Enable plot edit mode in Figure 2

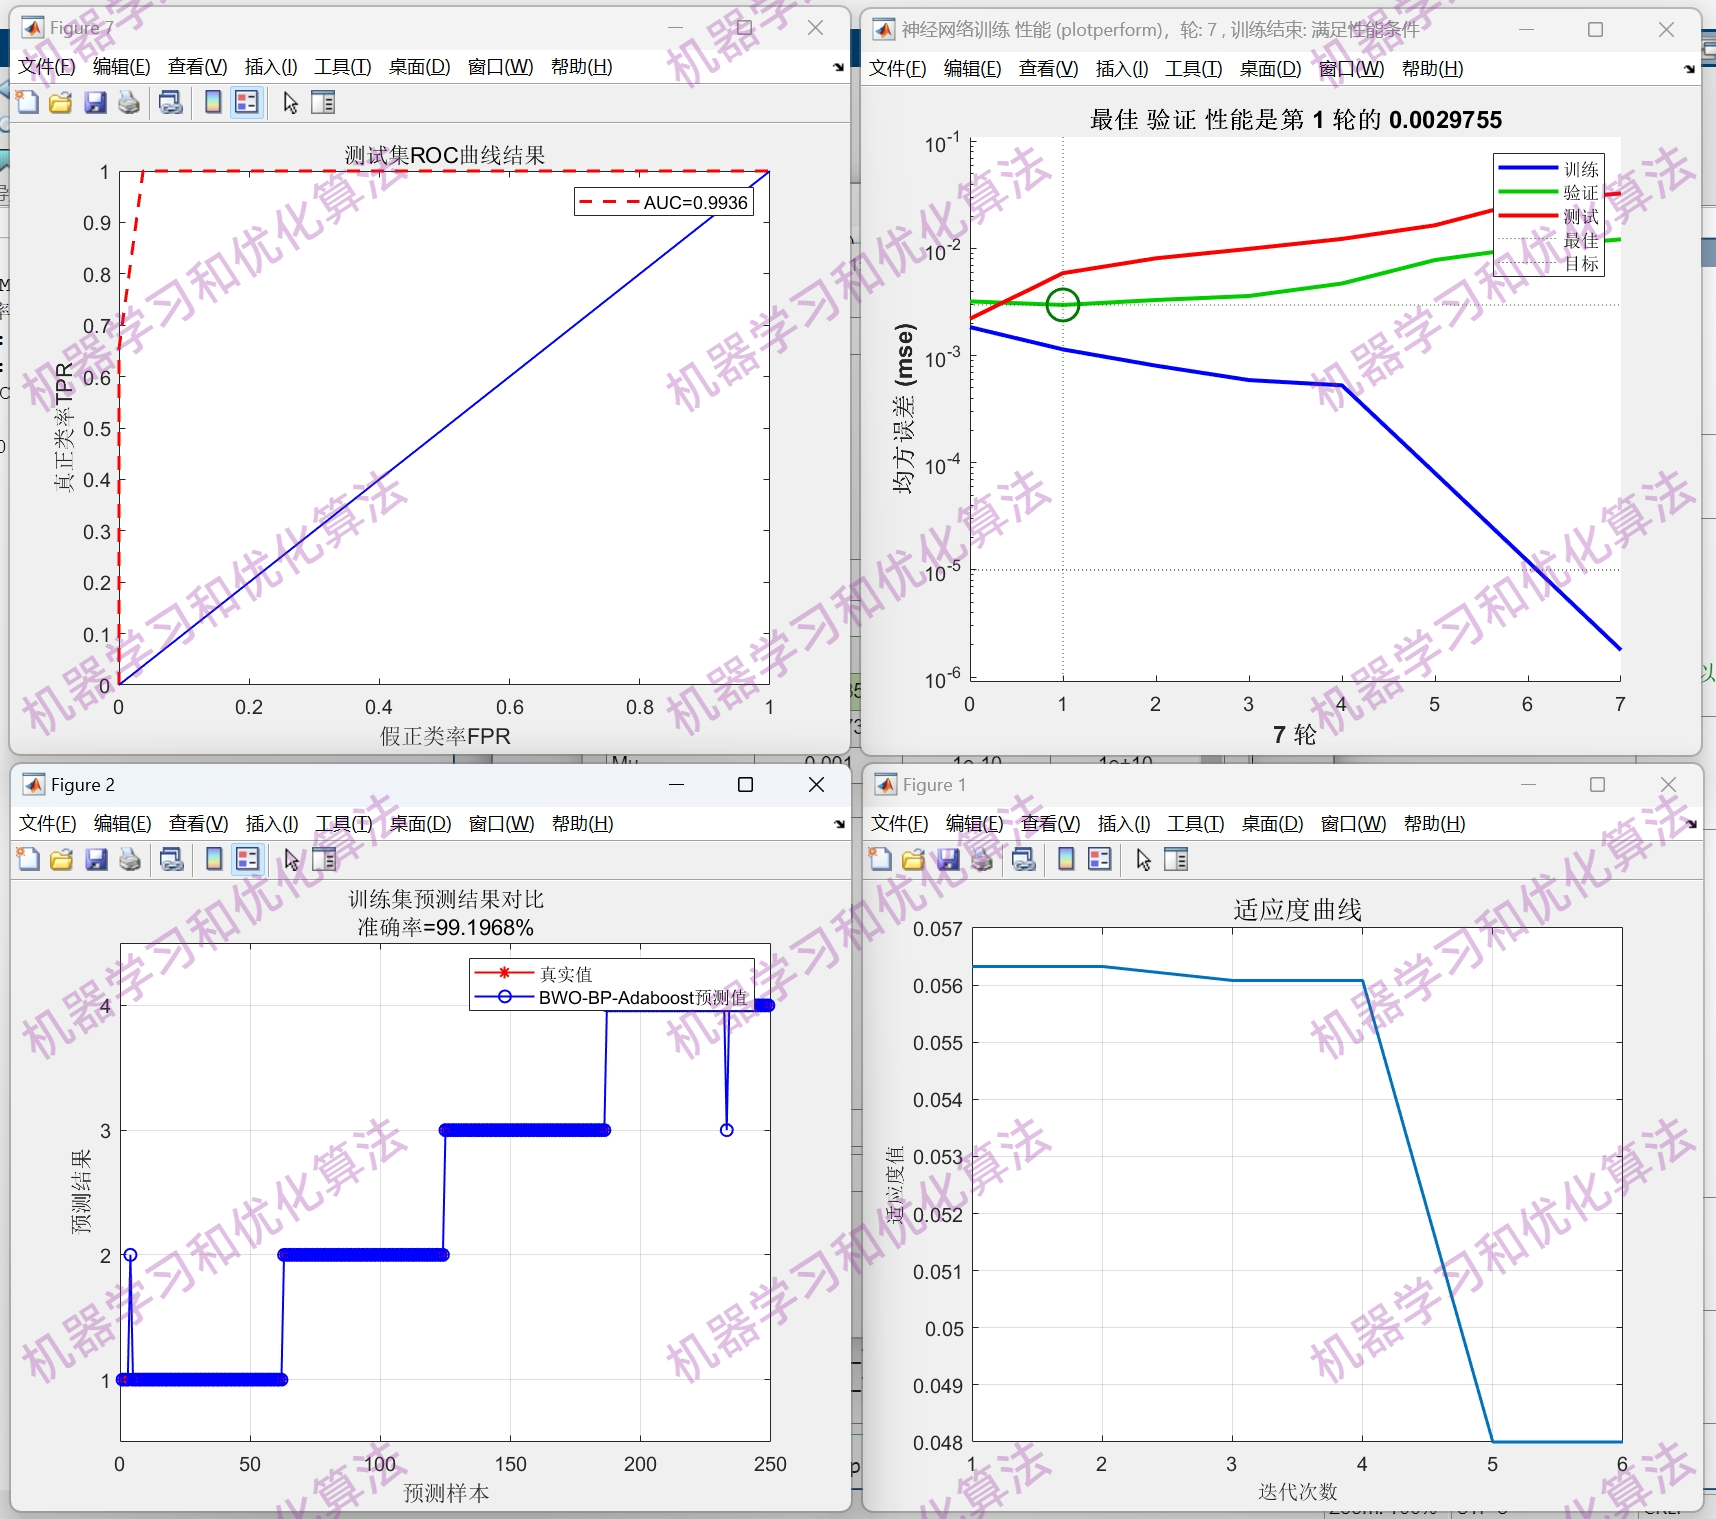coord(289,860)
